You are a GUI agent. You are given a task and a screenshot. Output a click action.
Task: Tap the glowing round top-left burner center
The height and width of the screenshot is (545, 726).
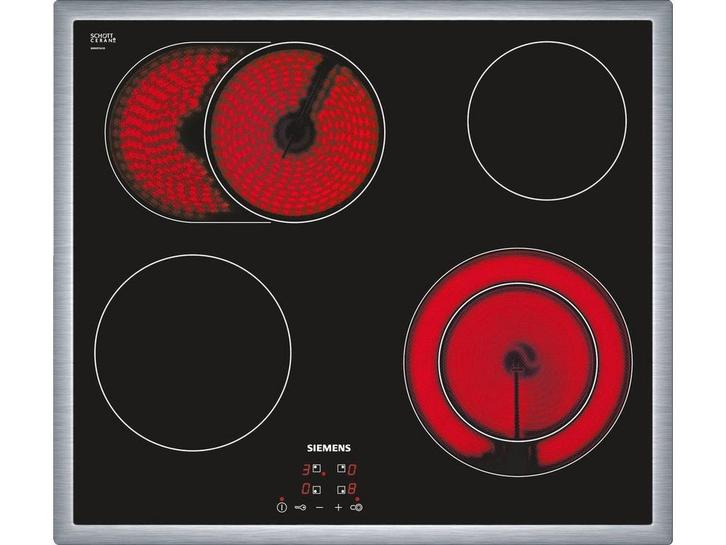click(x=294, y=130)
